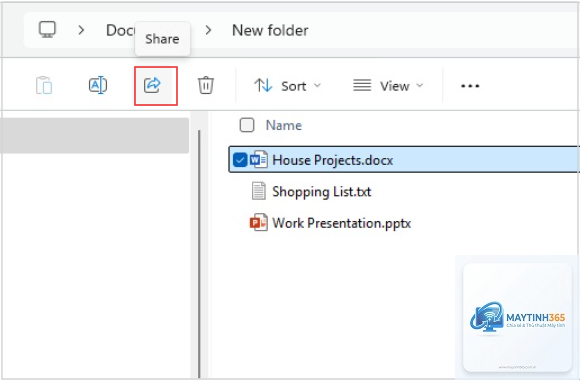Click the Share toolbar icon
The height and width of the screenshot is (380, 580).
click(x=152, y=85)
